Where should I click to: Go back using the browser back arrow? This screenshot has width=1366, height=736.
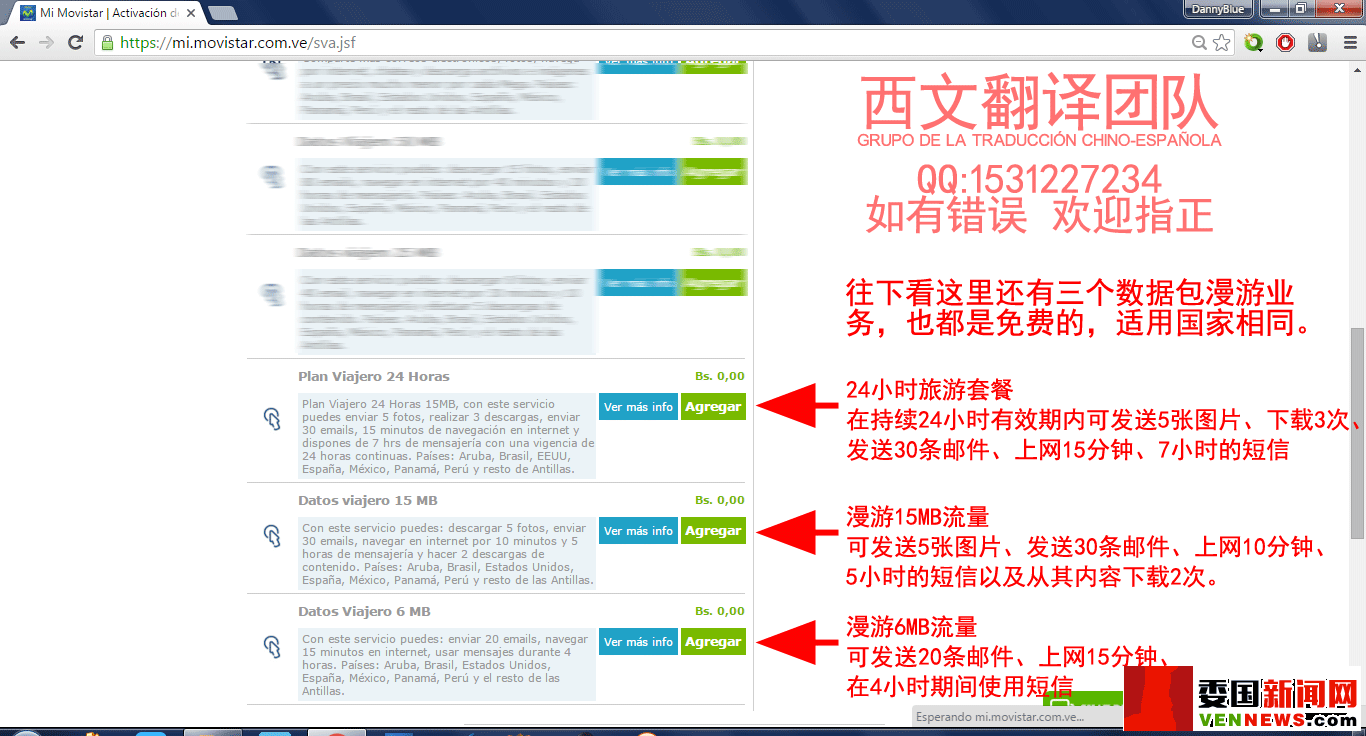[x=17, y=43]
